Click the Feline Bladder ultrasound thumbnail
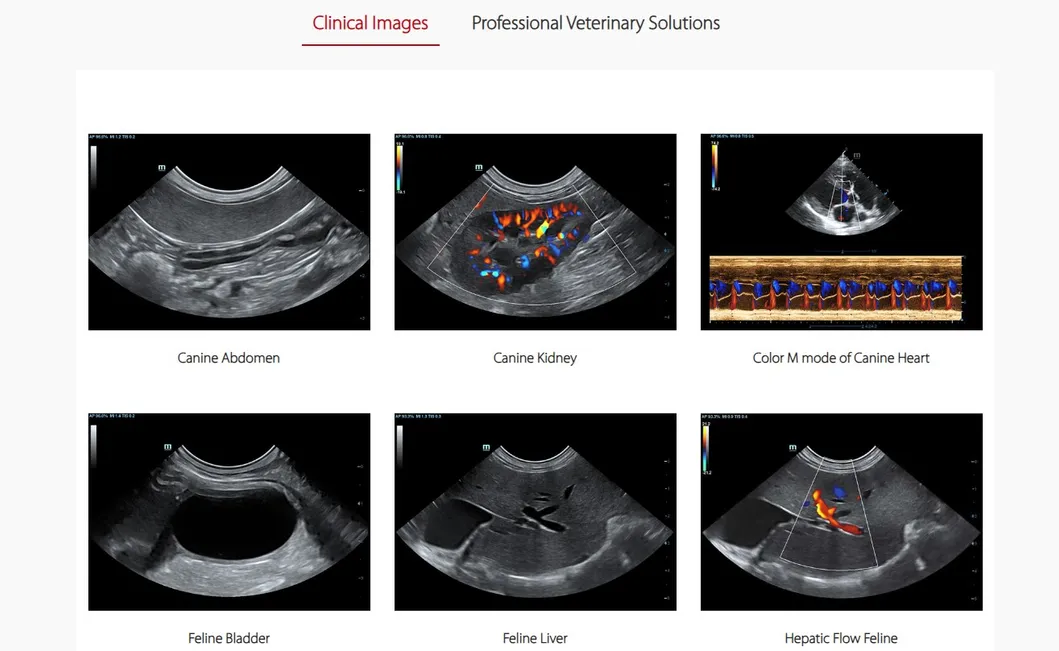Image resolution: width=1059 pixels, height=651 pixels. 229,511
